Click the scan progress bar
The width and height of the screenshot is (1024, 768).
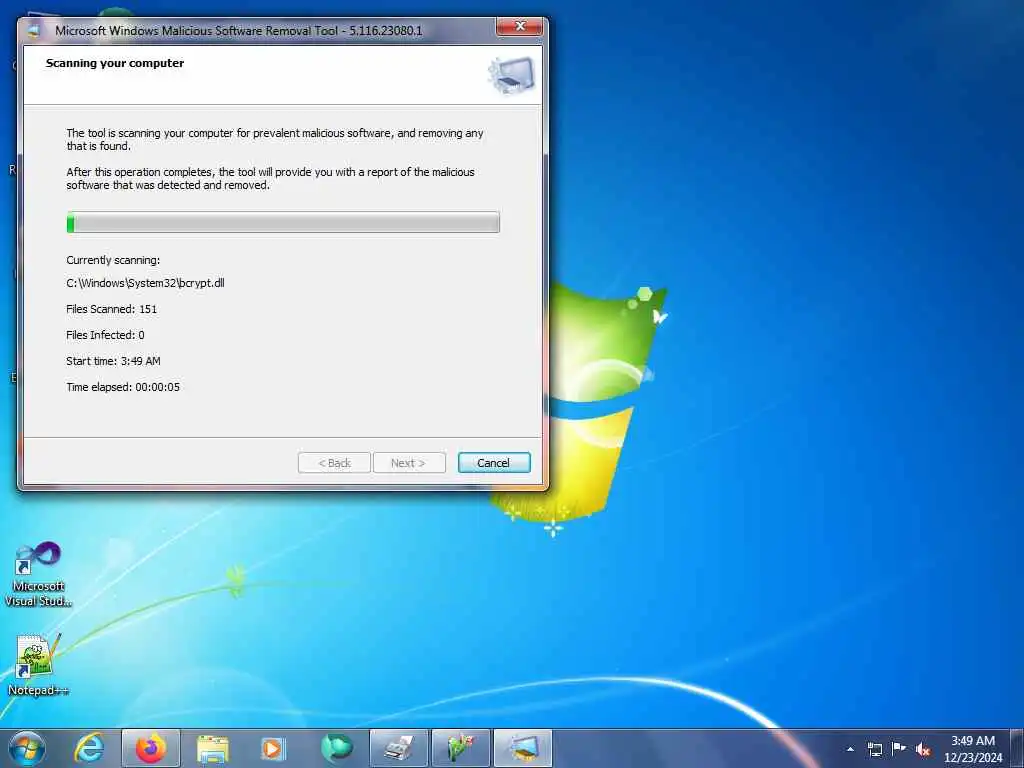pyautogui.click(x=283, y=222)
